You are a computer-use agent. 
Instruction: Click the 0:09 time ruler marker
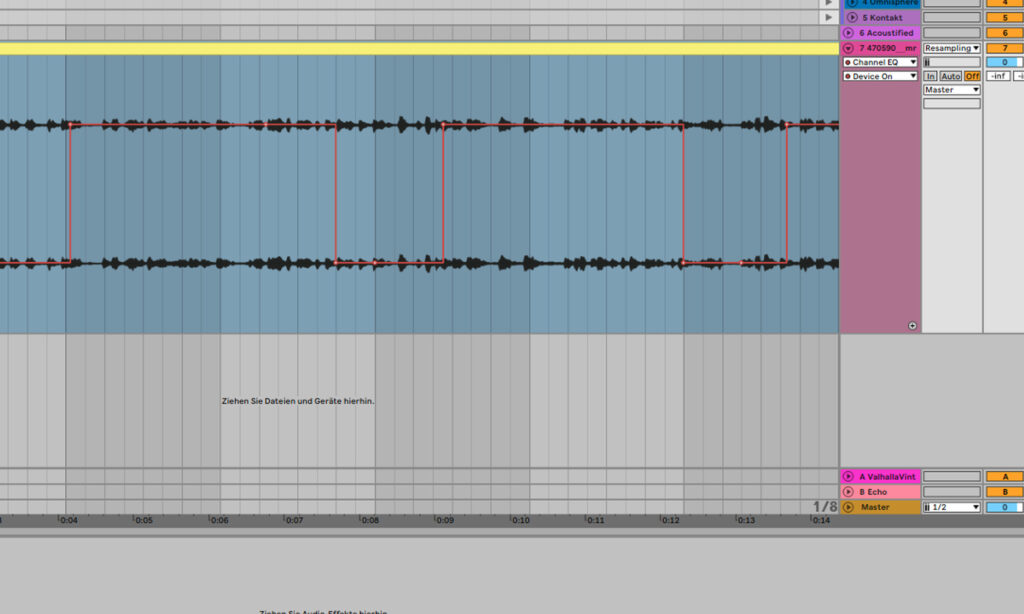445,521
